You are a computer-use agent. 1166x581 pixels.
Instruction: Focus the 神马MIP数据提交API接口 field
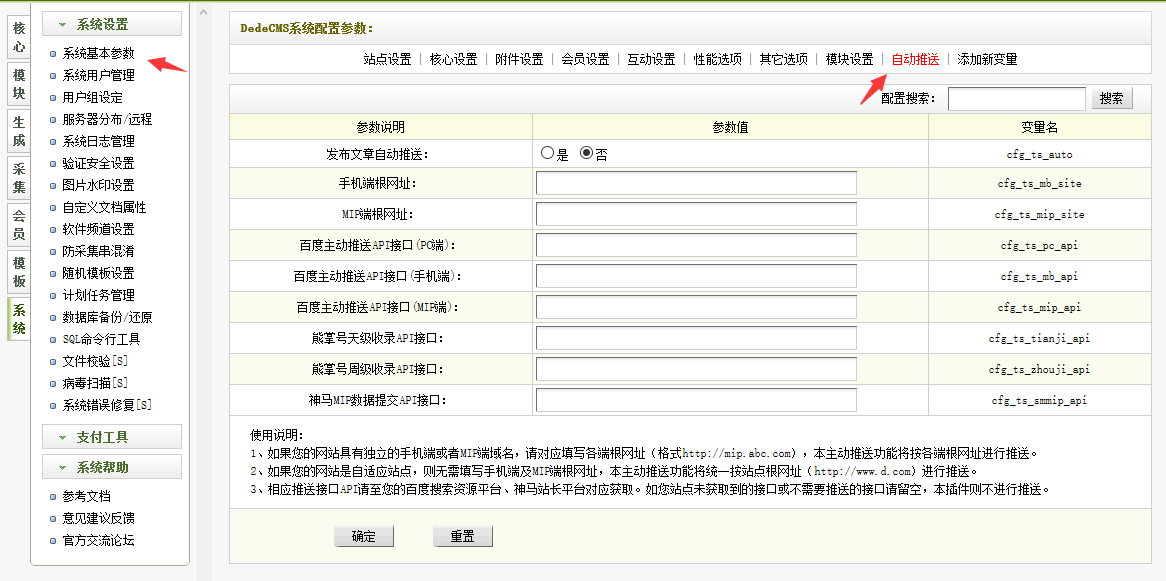[x=696, y=399]
